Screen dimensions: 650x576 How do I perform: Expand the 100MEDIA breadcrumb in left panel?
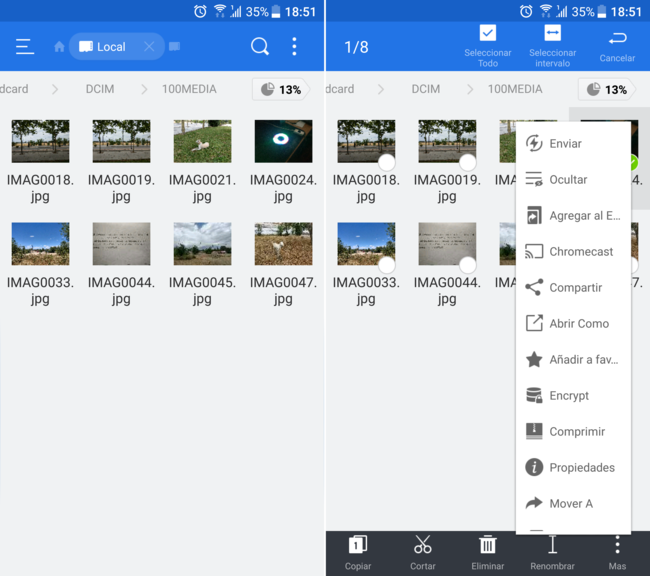tap(189, 89)
